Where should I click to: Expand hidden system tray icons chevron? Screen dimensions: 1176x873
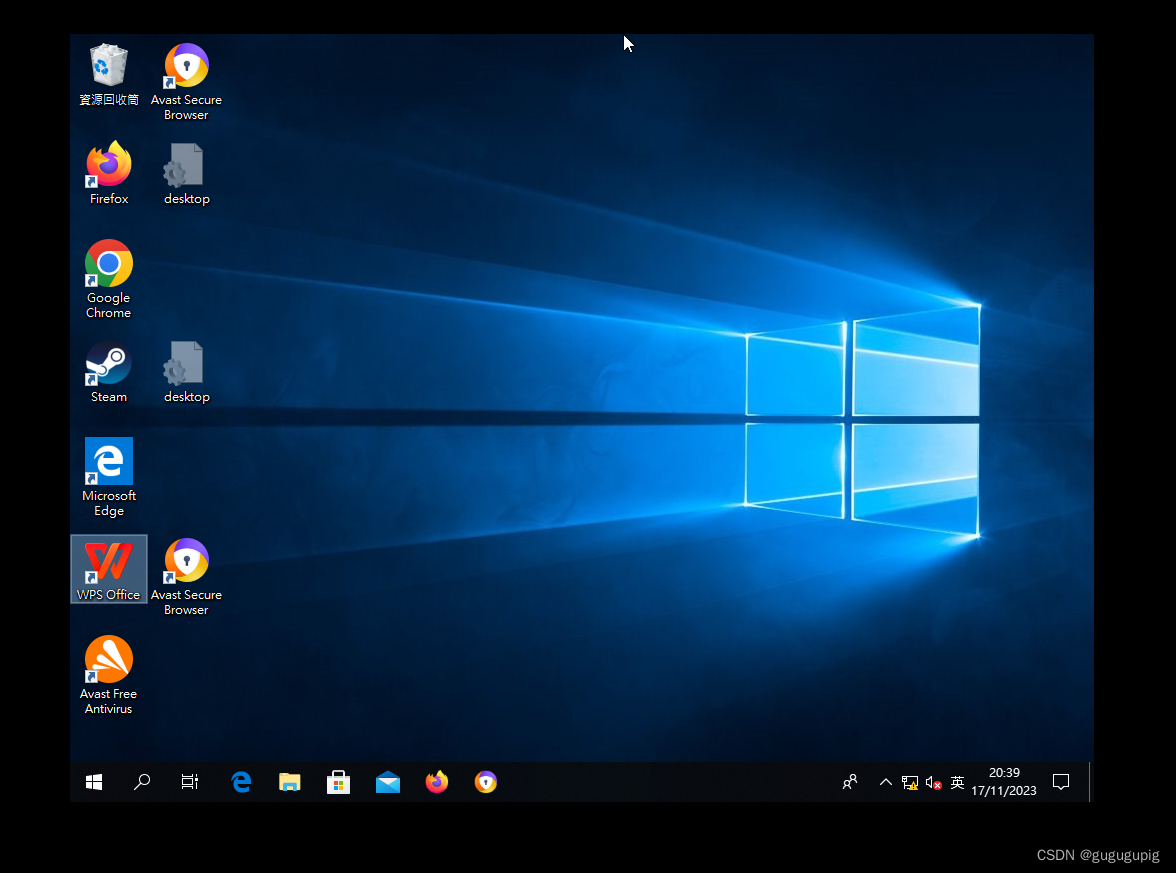point(886,782)
